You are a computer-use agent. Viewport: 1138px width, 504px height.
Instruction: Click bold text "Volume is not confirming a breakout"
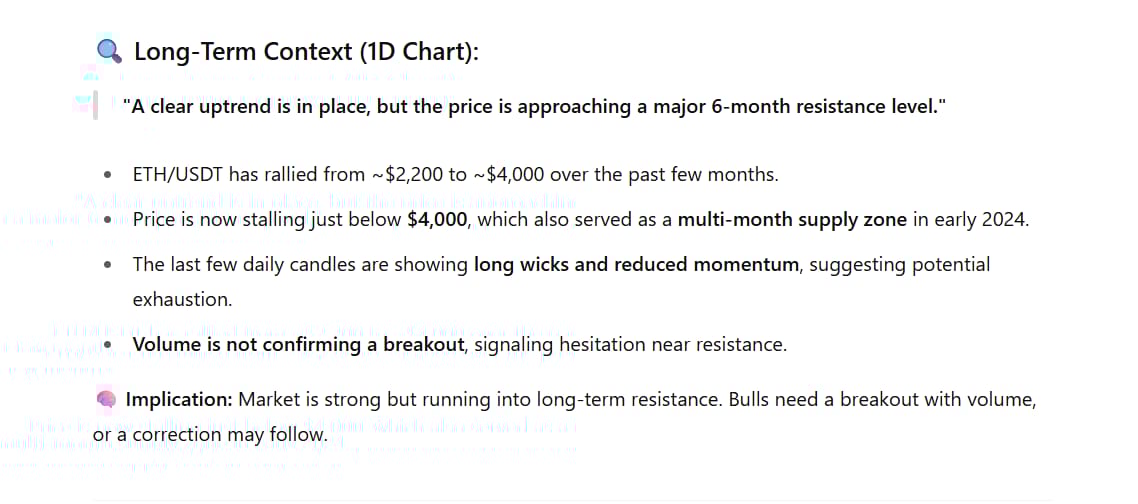click(299, 345)
